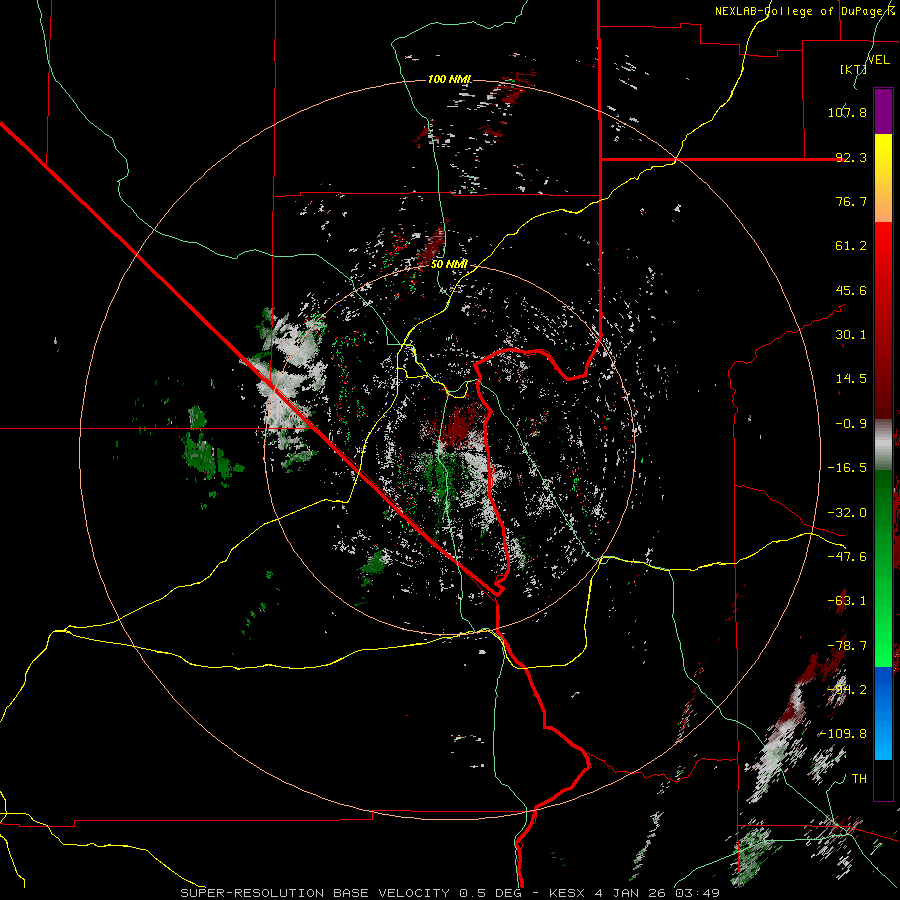Click the 50 NMI range ring label
Screen dimensions: 900x900
tap(449, 265)
